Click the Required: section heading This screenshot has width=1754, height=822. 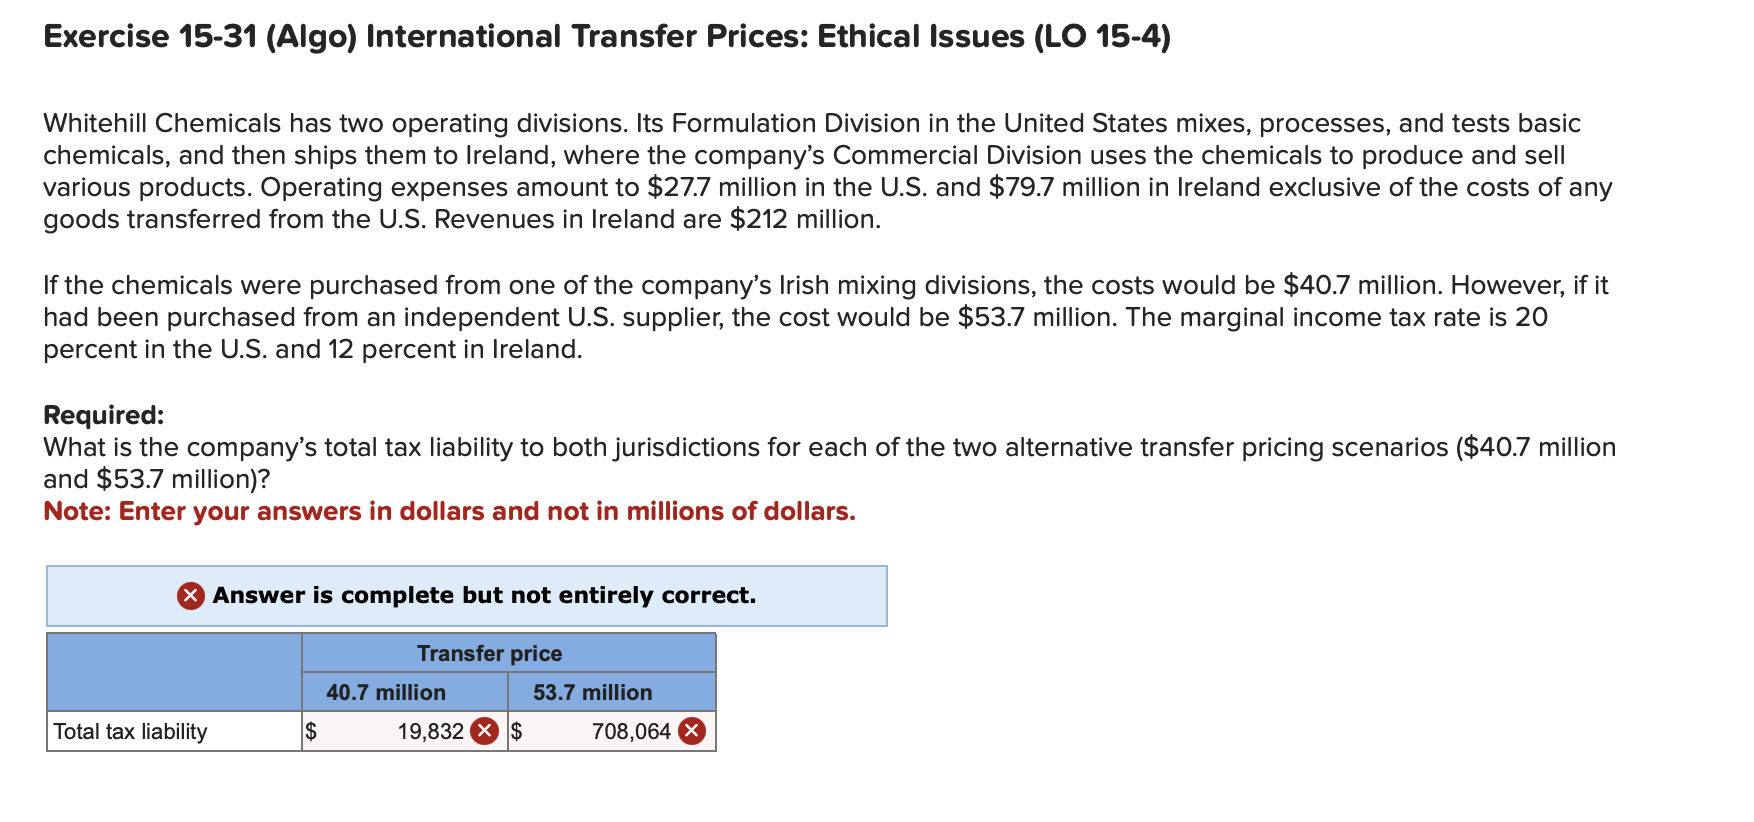103,414
